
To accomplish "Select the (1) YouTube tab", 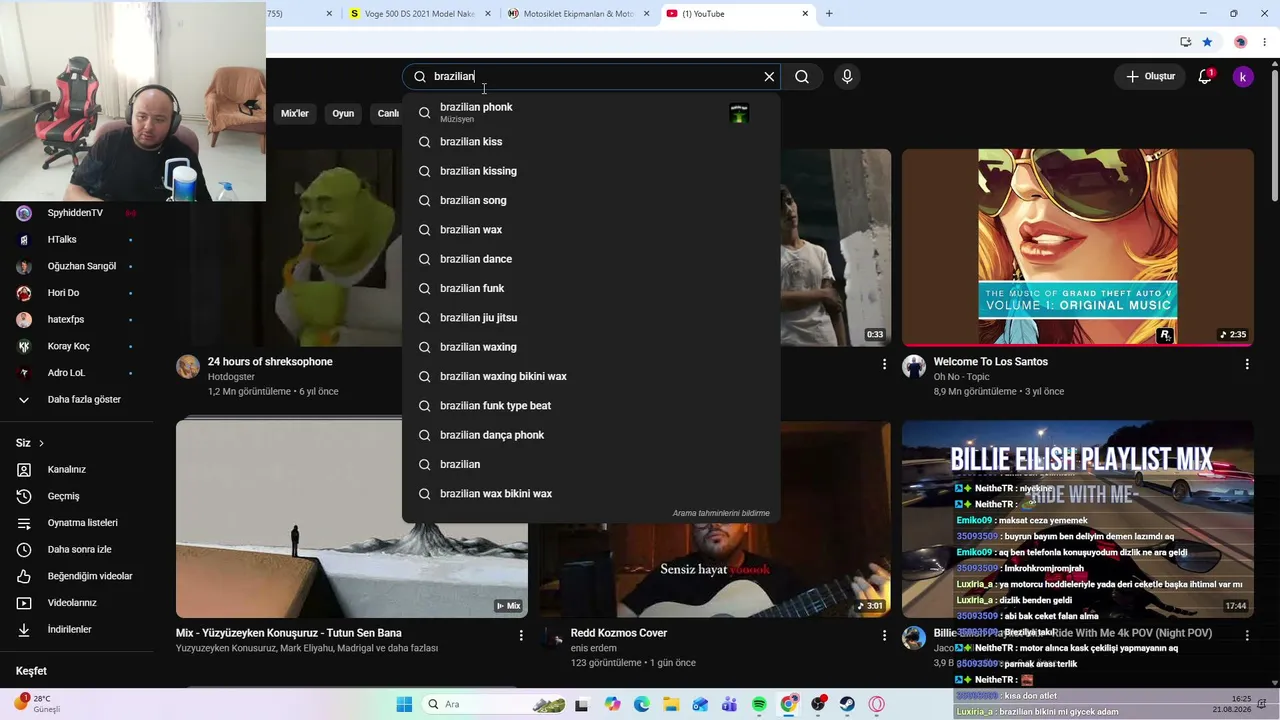I will [x=738, y=14].
